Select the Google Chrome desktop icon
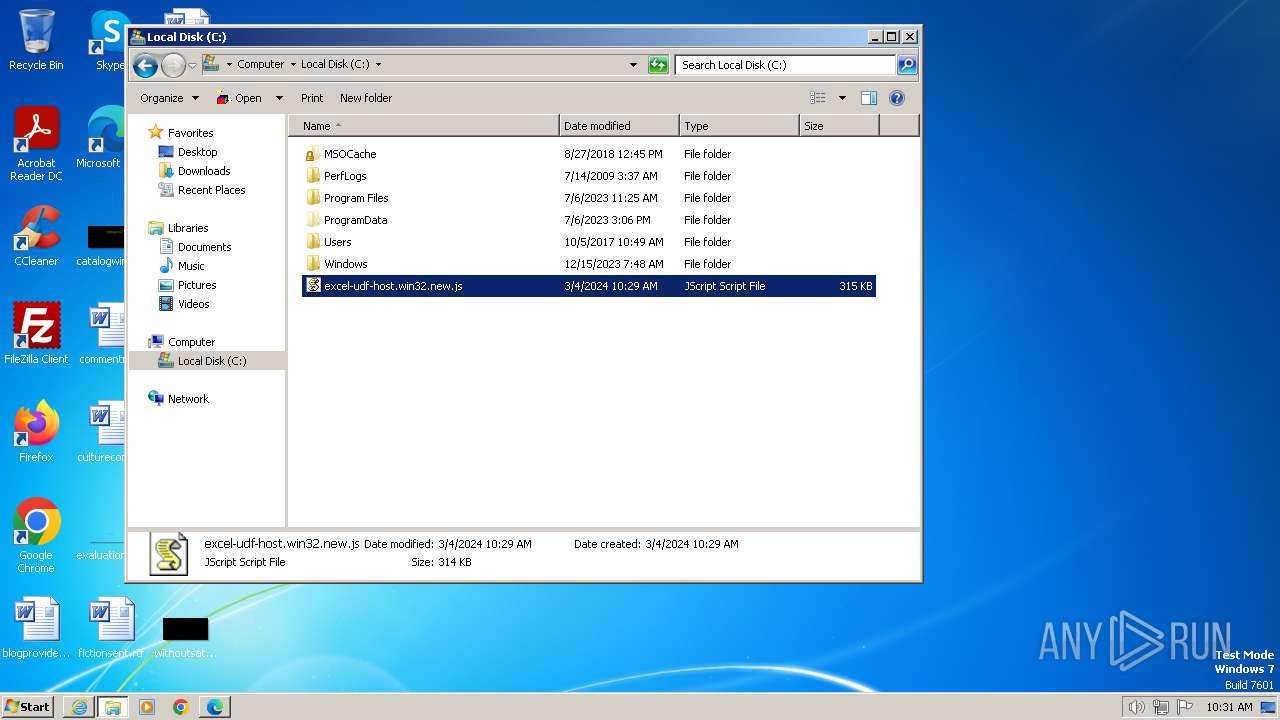This screenshot has width=1280, height=720. (36, 536)
